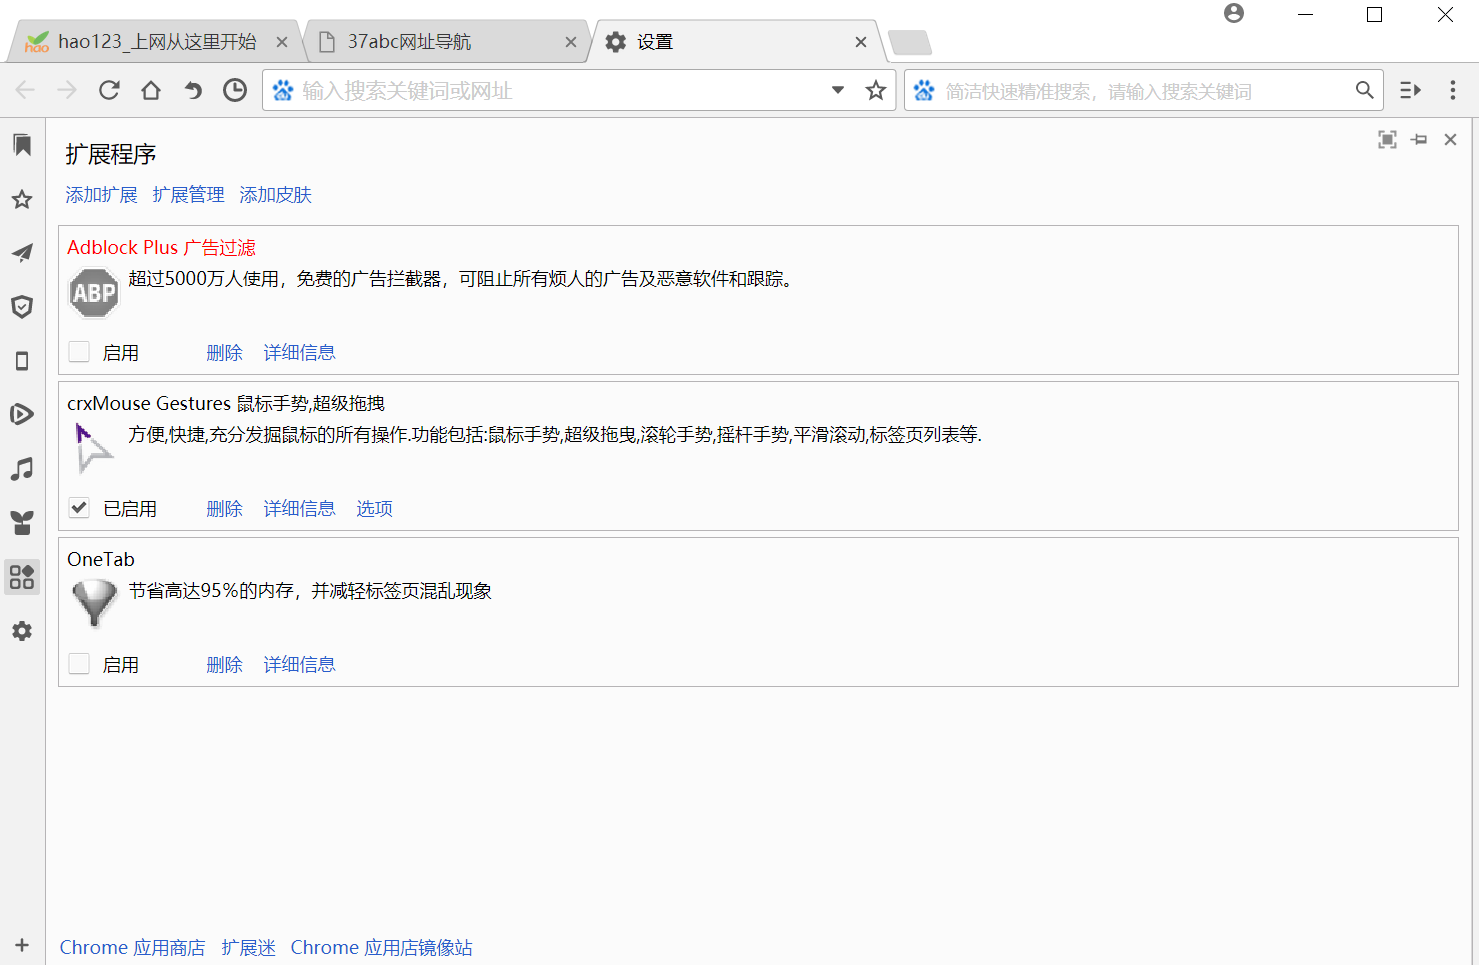The height and width of the screenshot is (965, 1479).
Task: Click the panel expand icon beside the pin
Action: [x=1387, y=139]
